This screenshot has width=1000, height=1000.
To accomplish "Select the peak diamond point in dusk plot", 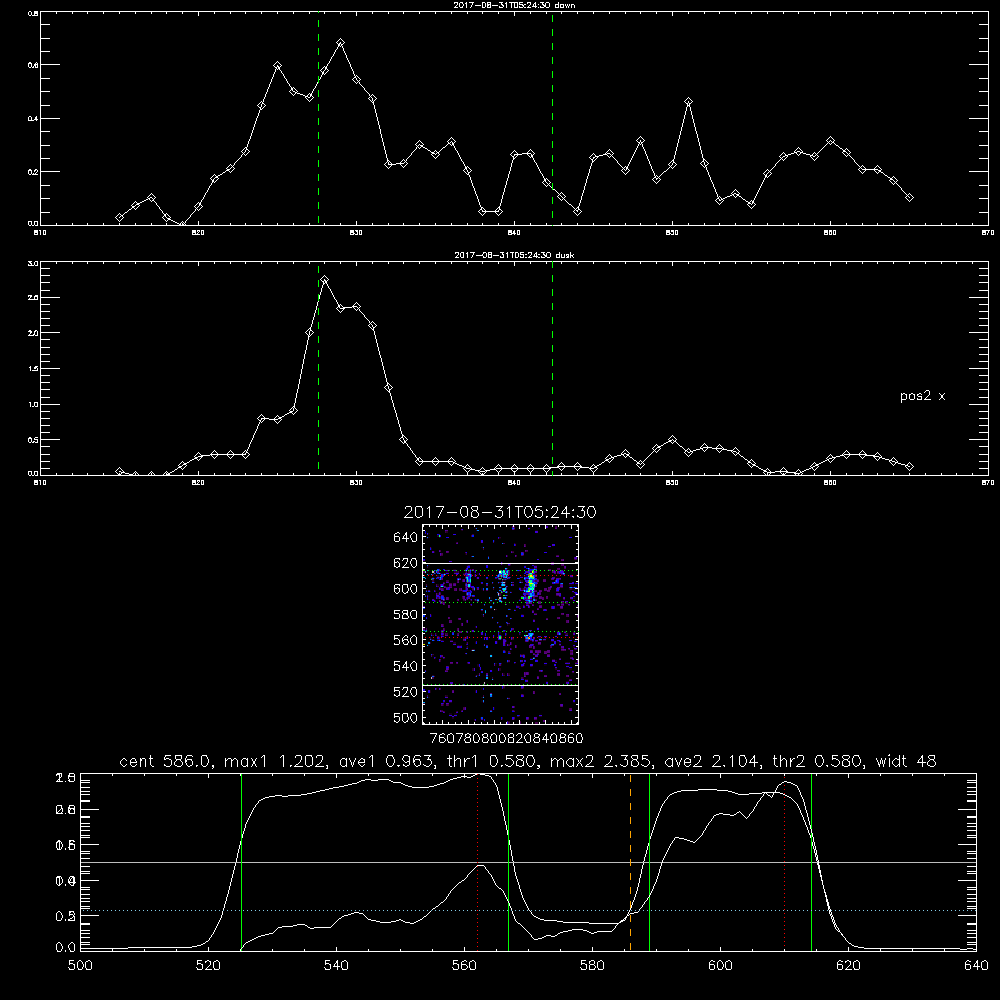I will coord(325,279).
